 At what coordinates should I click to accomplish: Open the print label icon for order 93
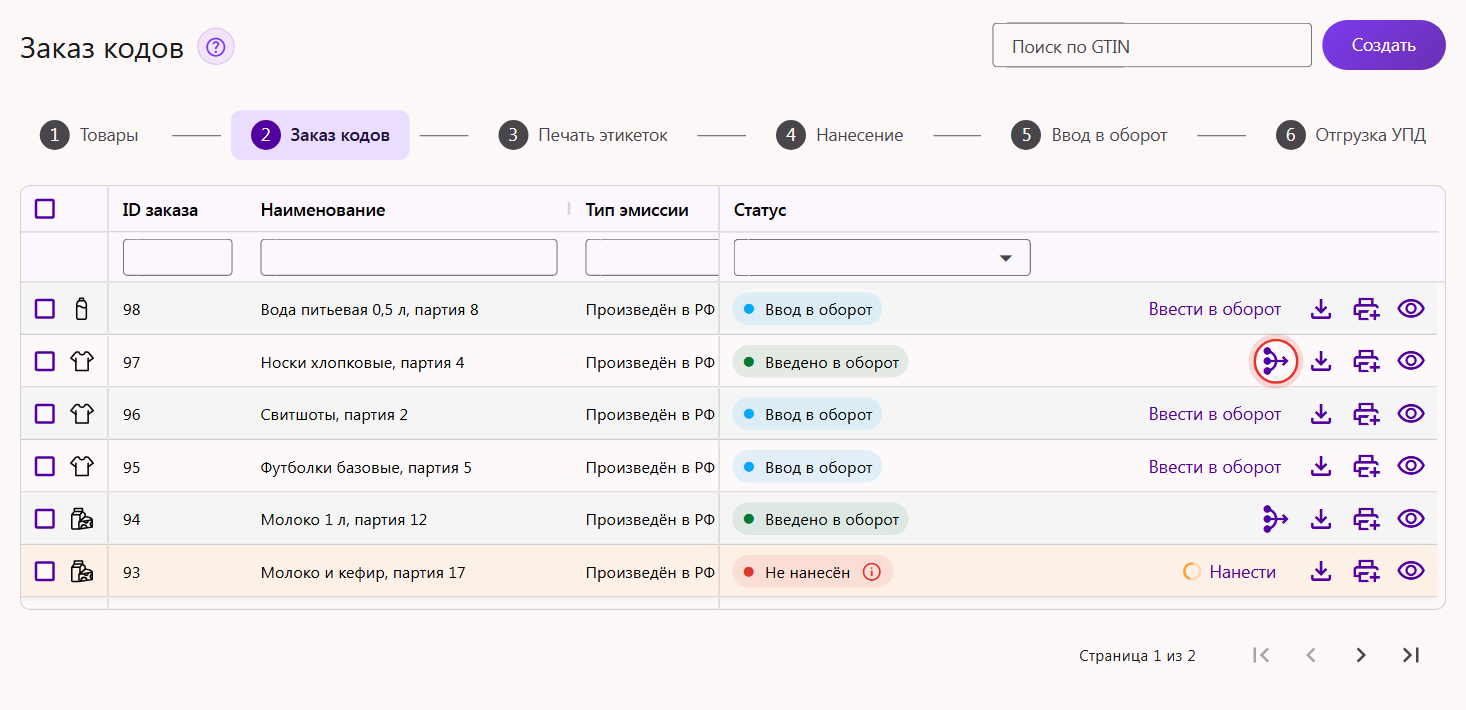pyautogui.click(x=1366, y=571)
